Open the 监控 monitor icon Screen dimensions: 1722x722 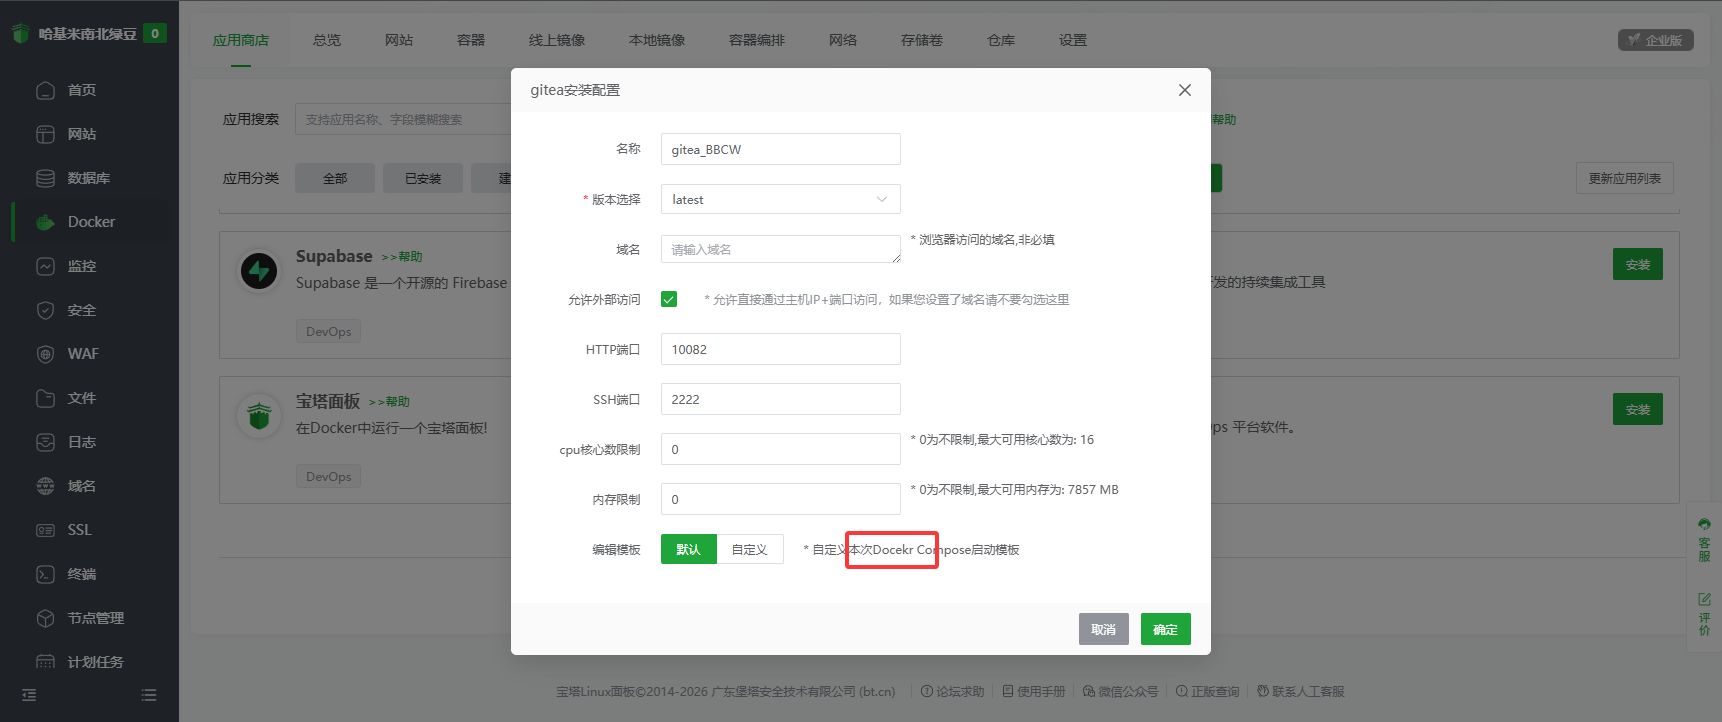coord(45,266)
